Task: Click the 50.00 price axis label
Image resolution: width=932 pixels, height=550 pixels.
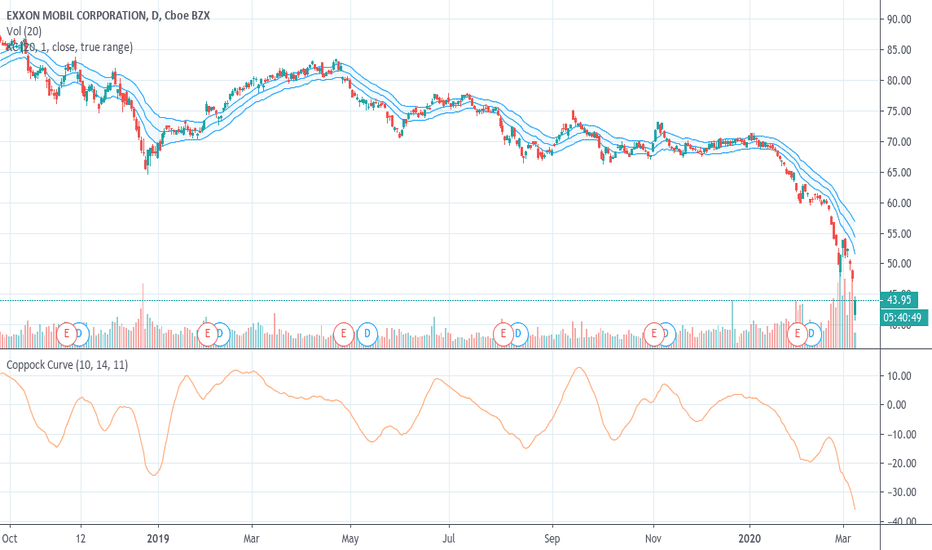Action: pos(899,263)
